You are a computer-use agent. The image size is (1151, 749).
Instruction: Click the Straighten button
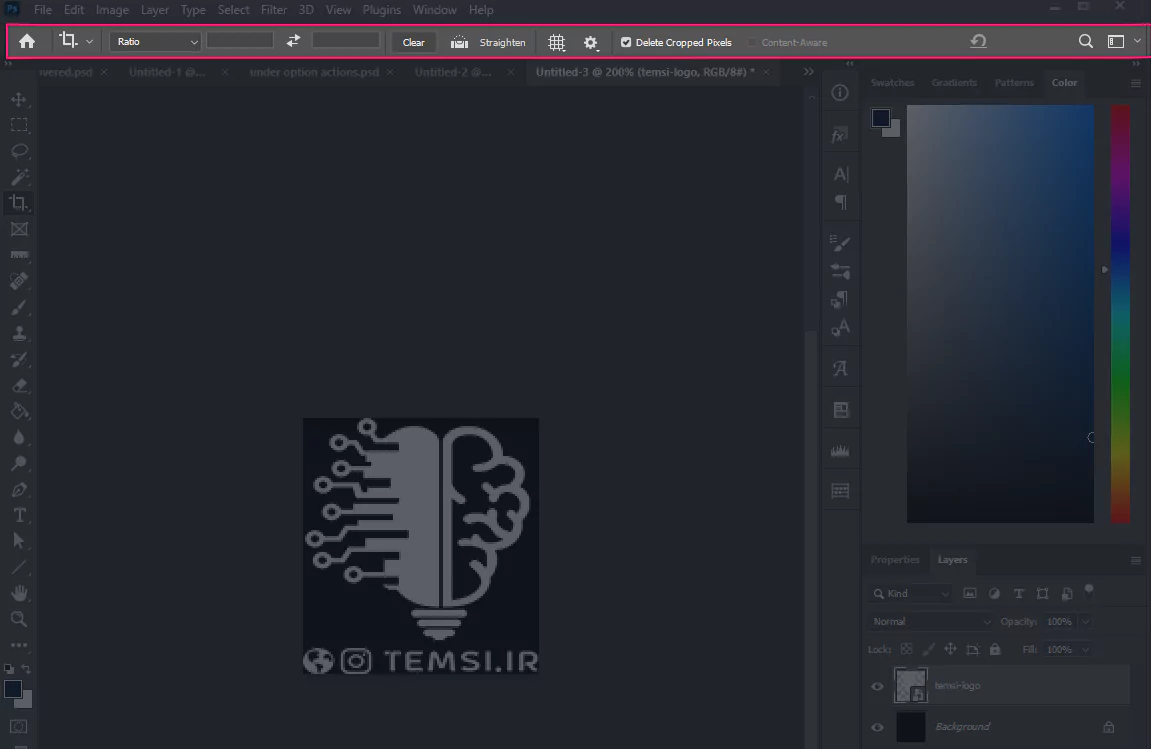pos(488,43)
